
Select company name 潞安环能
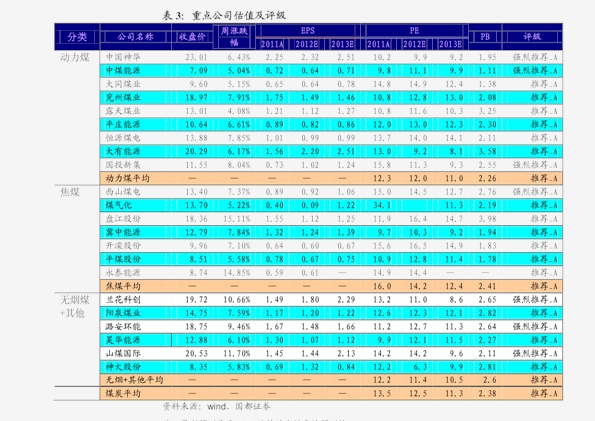123,327
